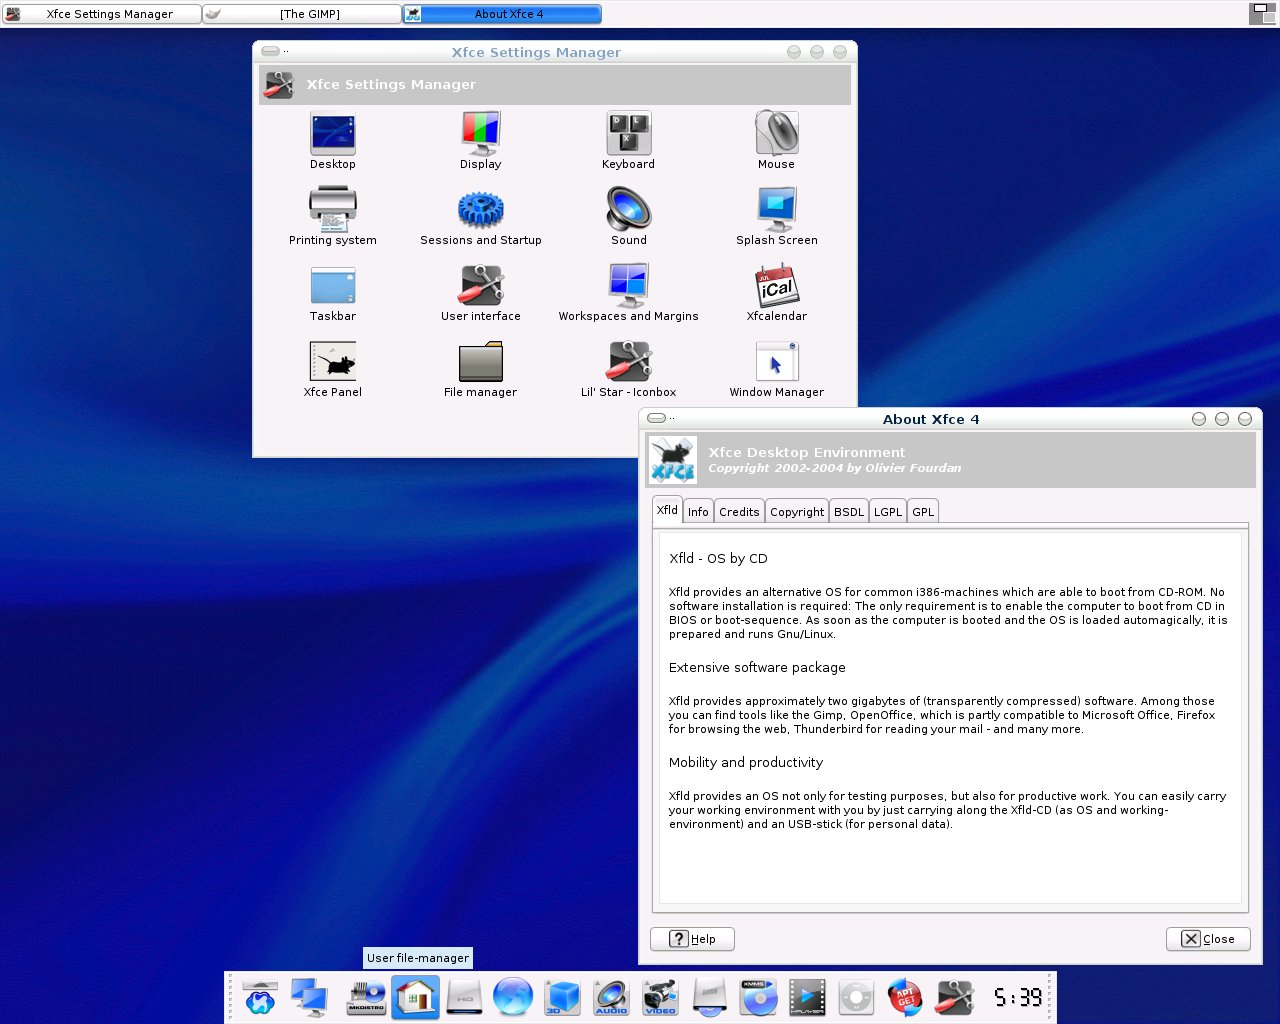Viewport: 1280px width, 1024px height.
Task: Click the 3D cube launcher in panel
Action: tap(562, 997)
